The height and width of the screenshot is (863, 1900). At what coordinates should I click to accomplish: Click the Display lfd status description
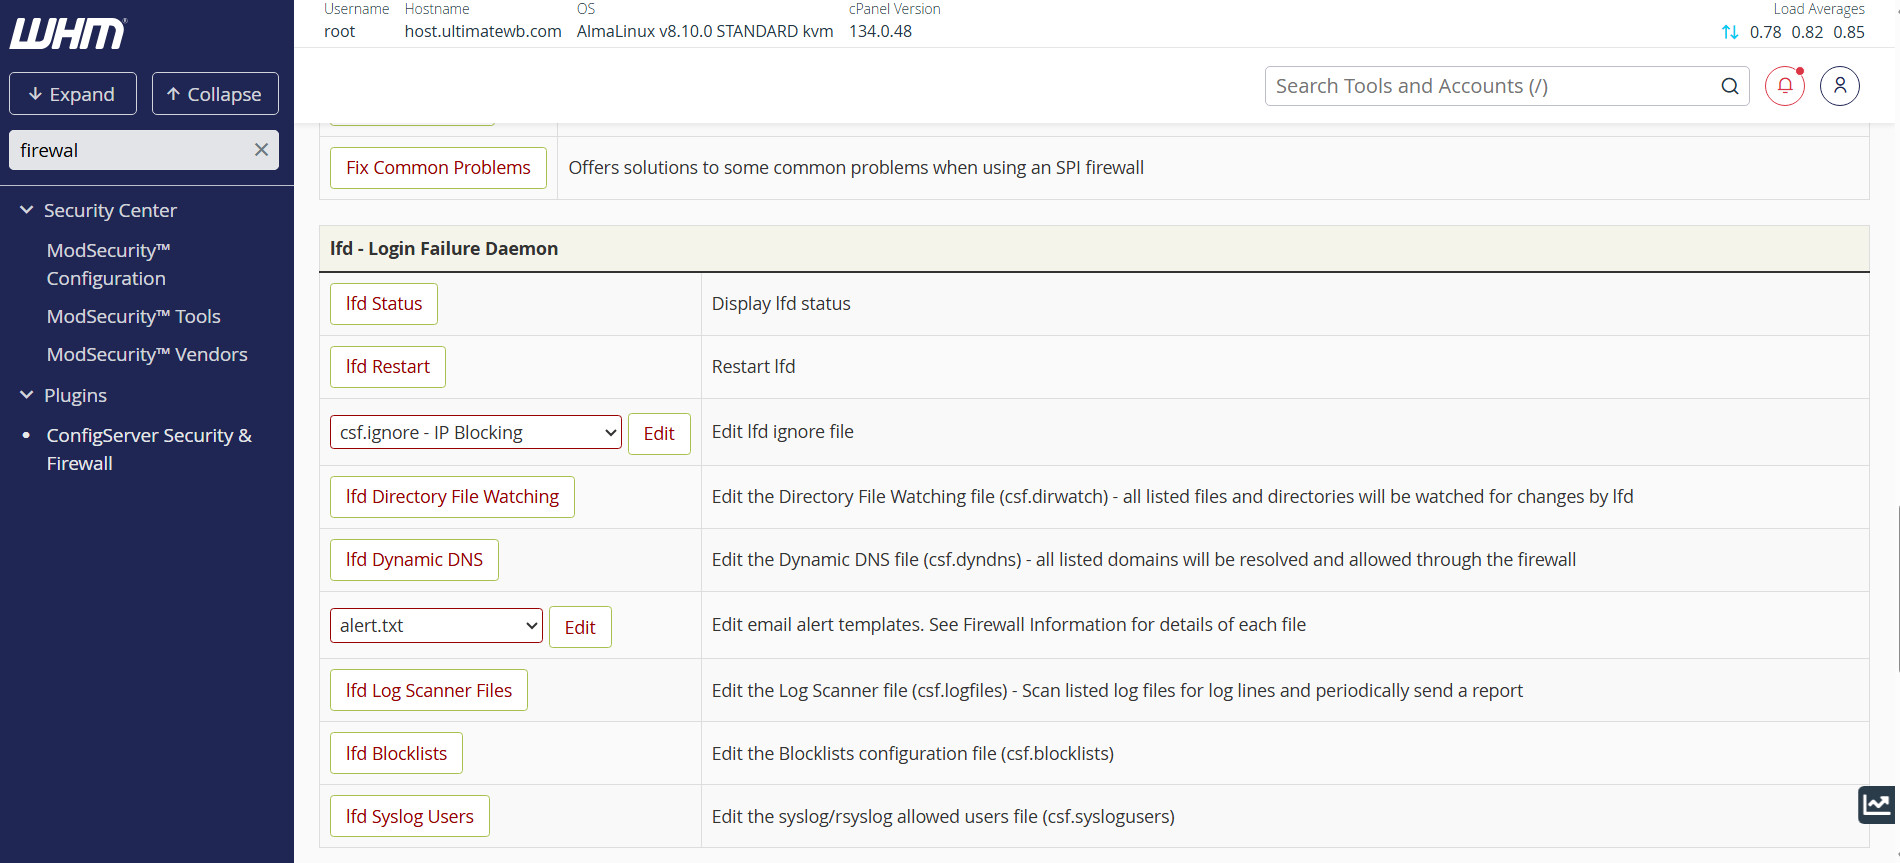(x=781, y=304)
